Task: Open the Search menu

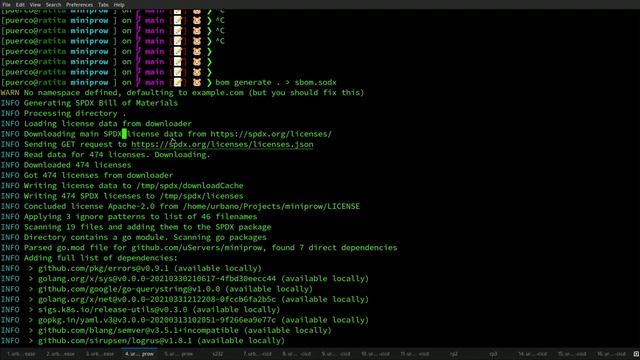Action: coord(53,4)
